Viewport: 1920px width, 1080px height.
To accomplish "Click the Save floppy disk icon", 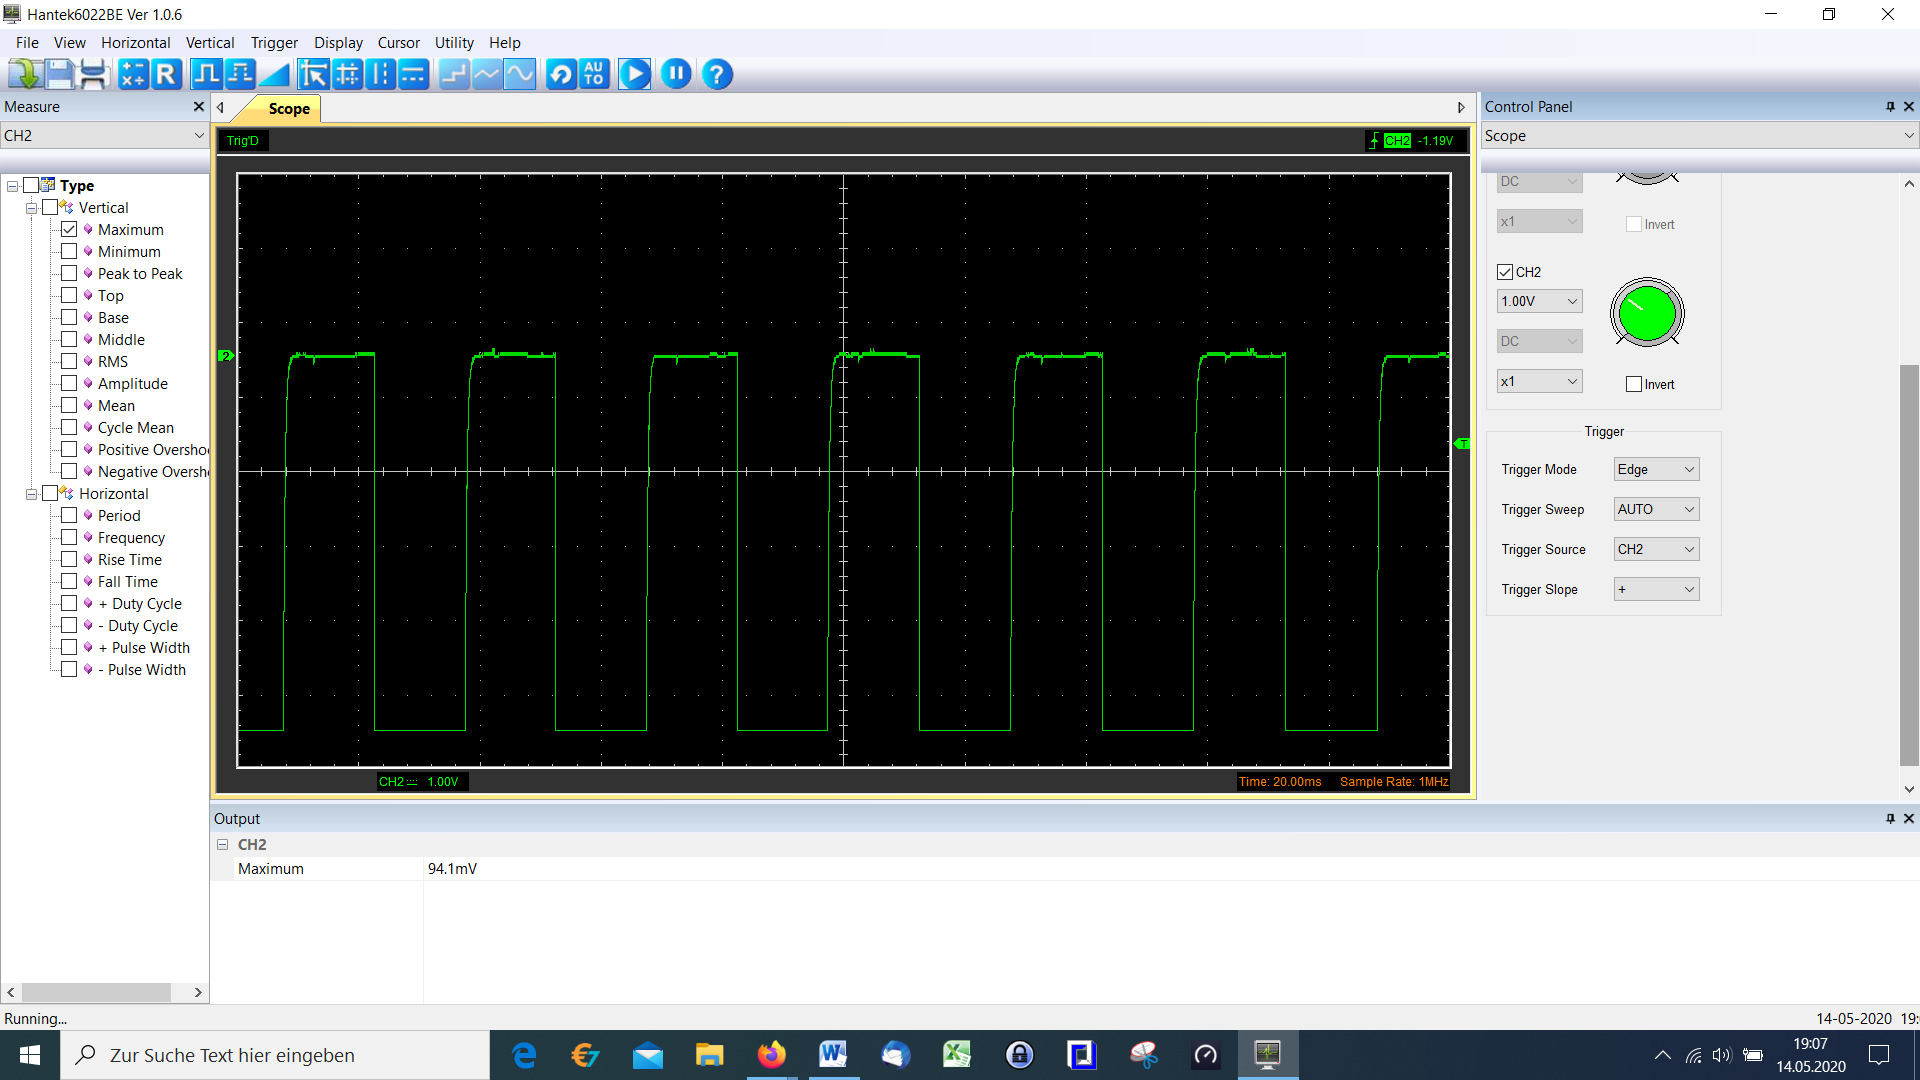I will [x=59, y=74].
